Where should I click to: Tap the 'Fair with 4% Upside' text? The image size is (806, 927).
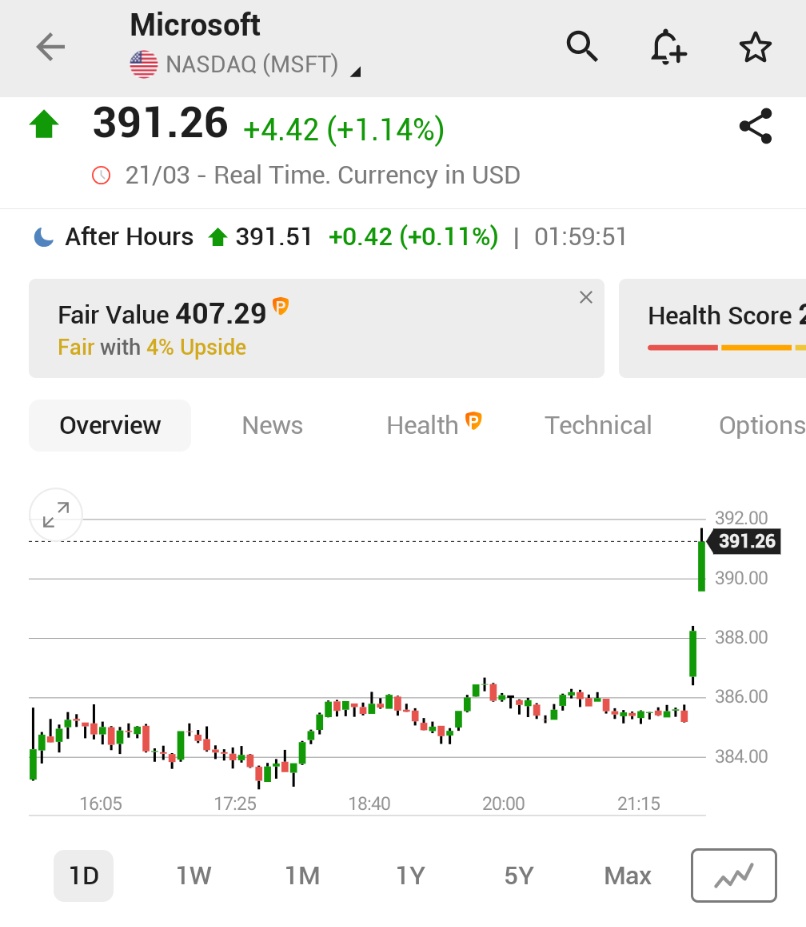coord(152,347)
